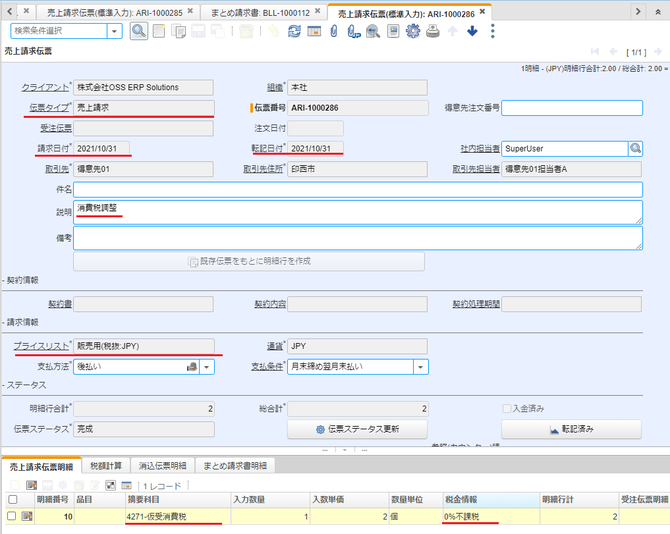Click edit icon on row 10
The height and width of the screenshot is (534, 670).
click(x=27, y=516)
